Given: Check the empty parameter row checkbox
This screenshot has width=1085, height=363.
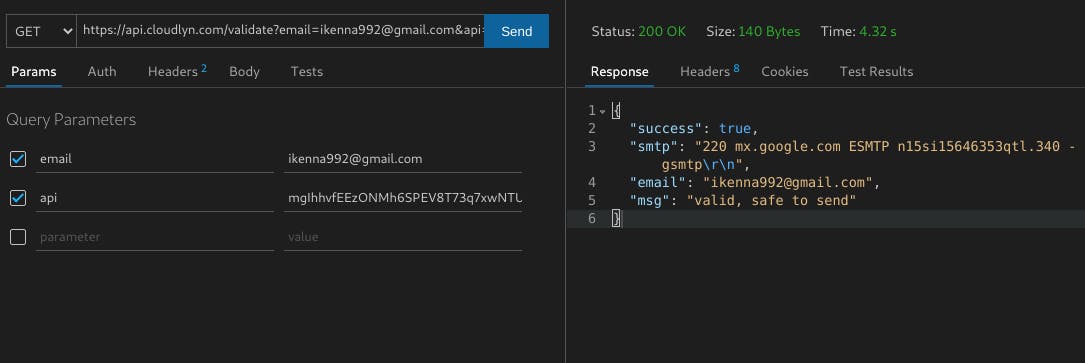Looking at the screenshot, I should [x=18, y=237].
